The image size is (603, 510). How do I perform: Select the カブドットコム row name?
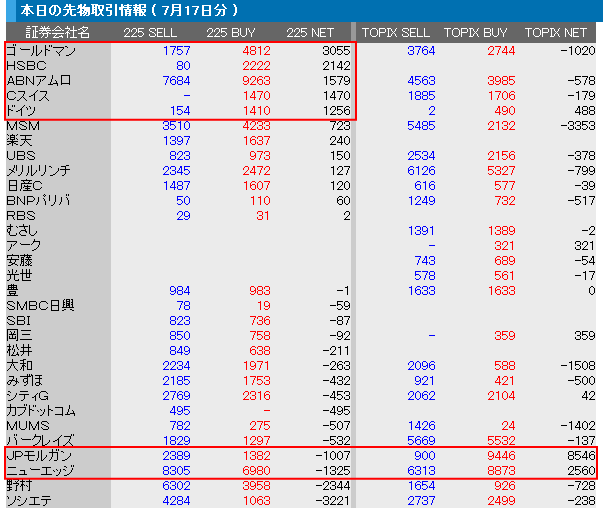[41, 410]
